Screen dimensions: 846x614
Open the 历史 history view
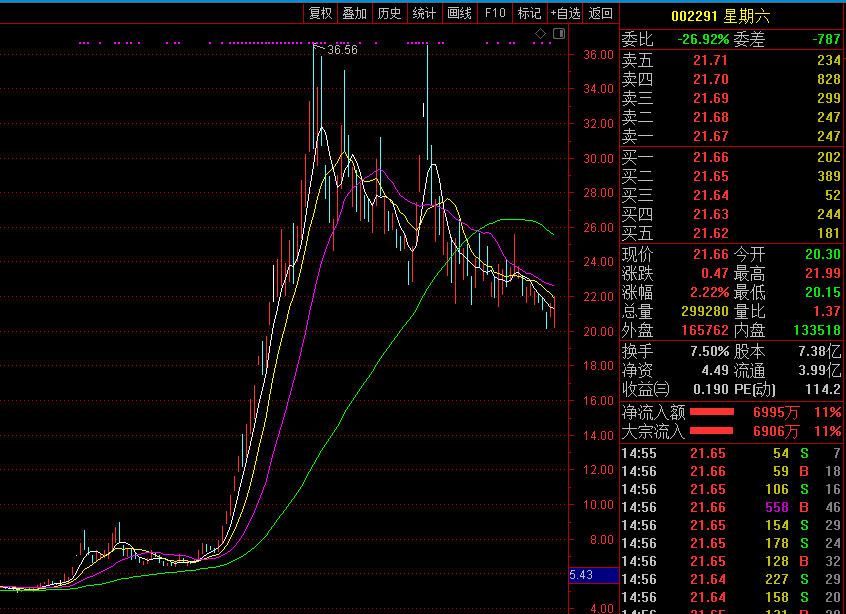pyautogui.click(x=389, y=13)
